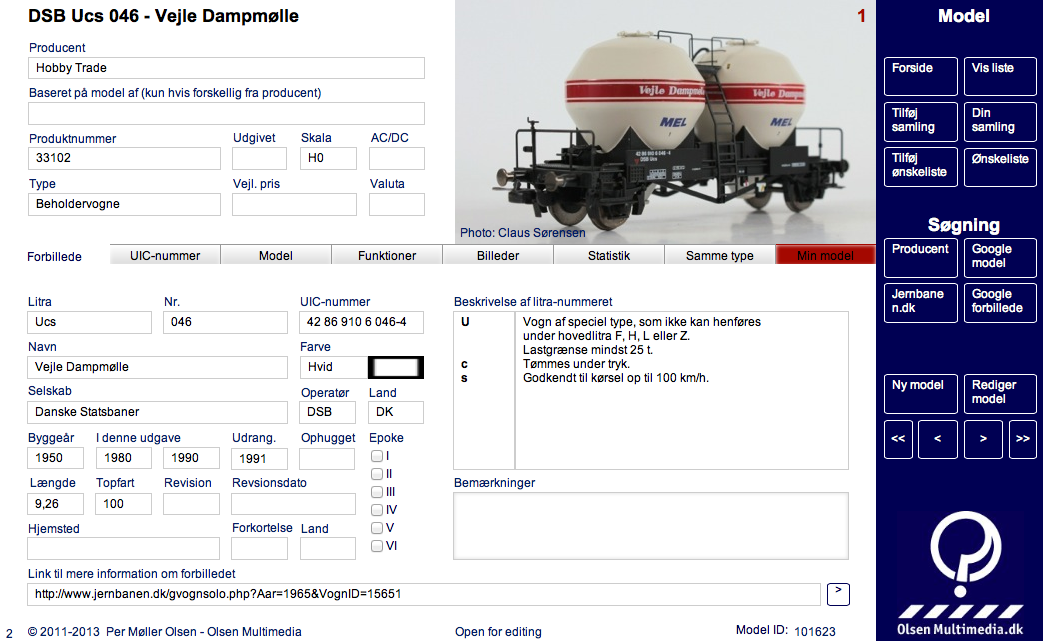1043x641 pixels.
Task: Toggle Epoke III checkbox
Action: pos(377,492)
